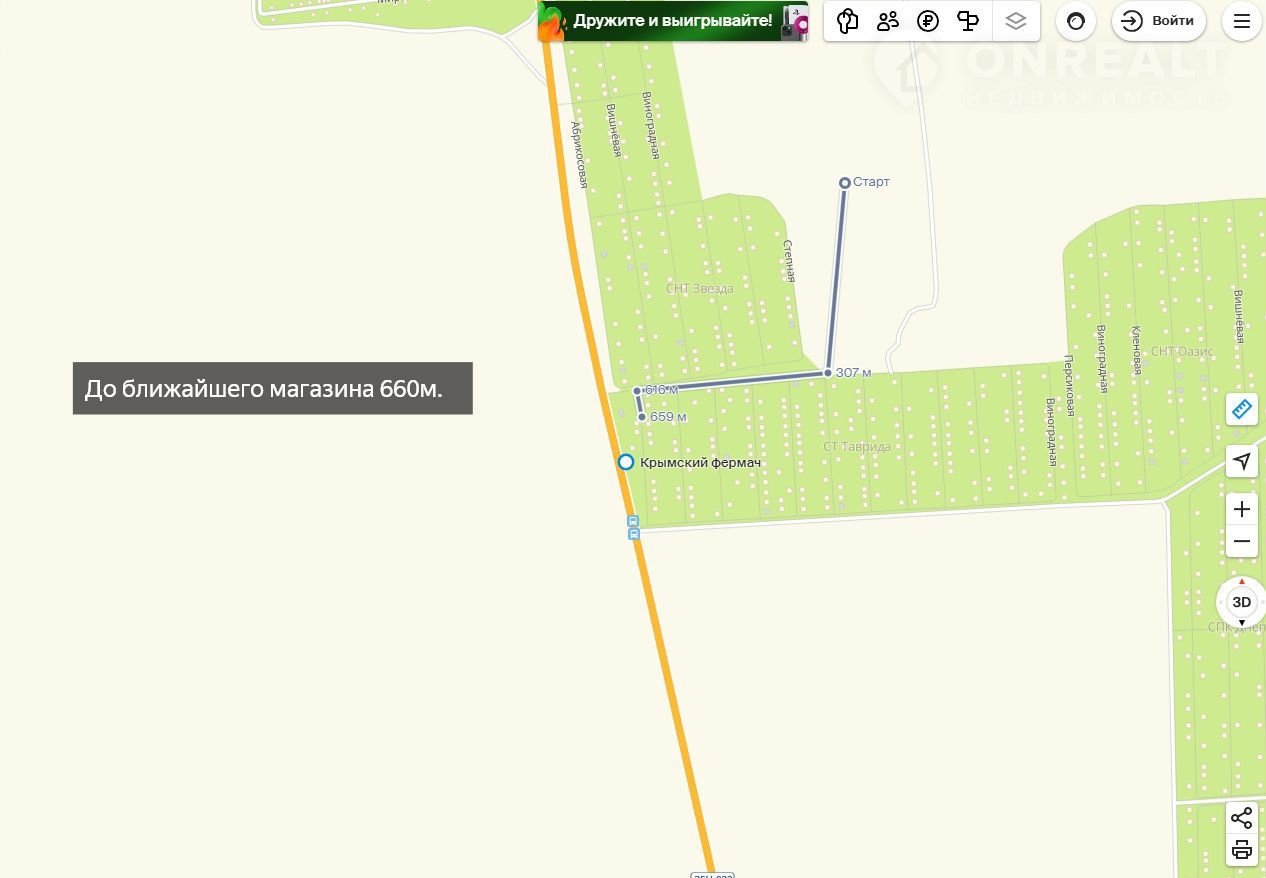Click the round dark circle button
Image resolution: width=1266 pixels, height=878 pixels.
(x=1076, y=21)
